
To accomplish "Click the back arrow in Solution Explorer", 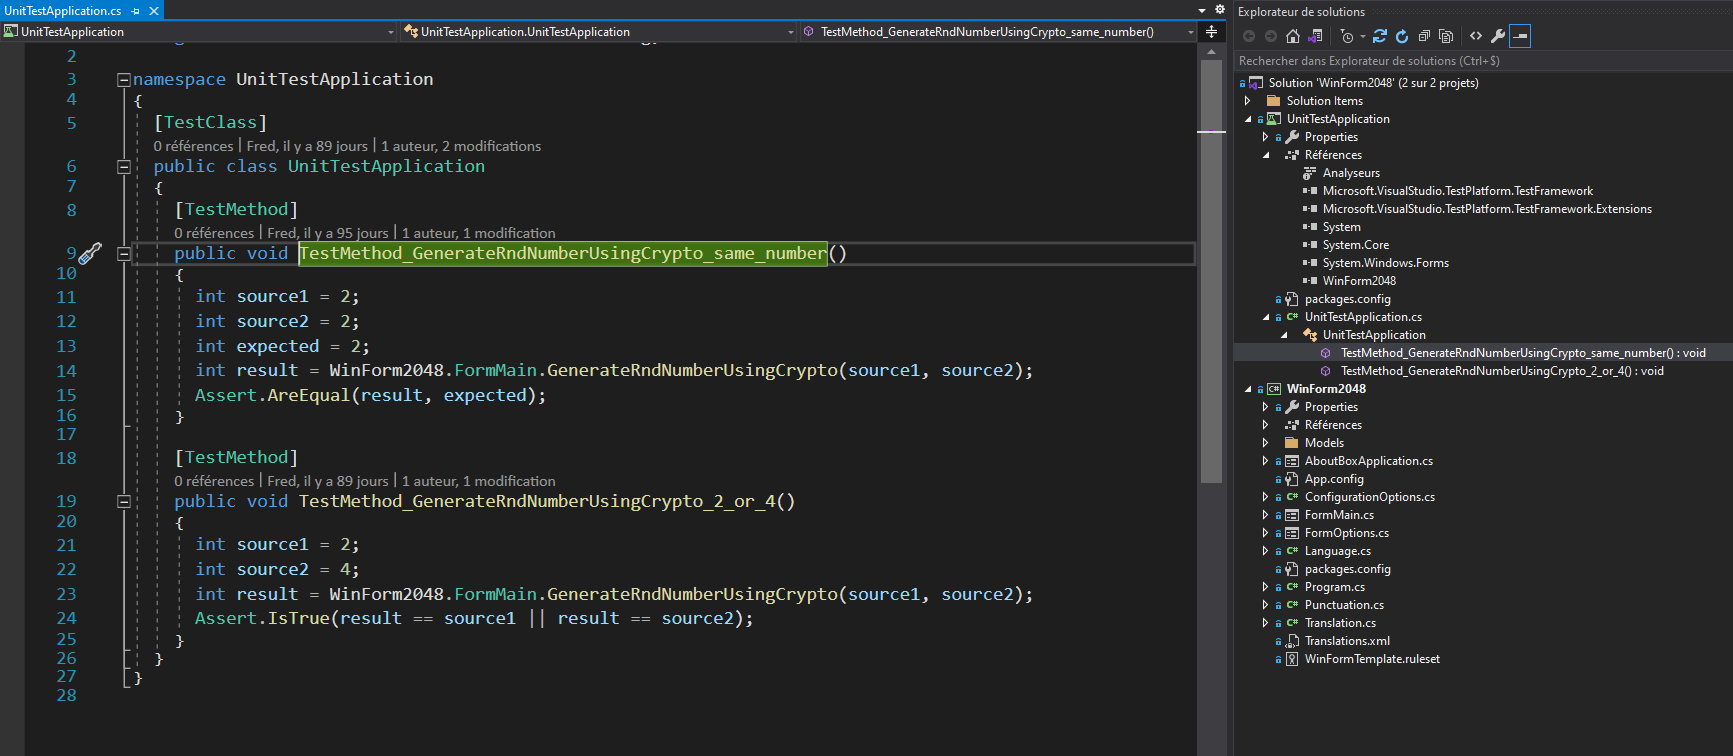I will [1249, 36].
